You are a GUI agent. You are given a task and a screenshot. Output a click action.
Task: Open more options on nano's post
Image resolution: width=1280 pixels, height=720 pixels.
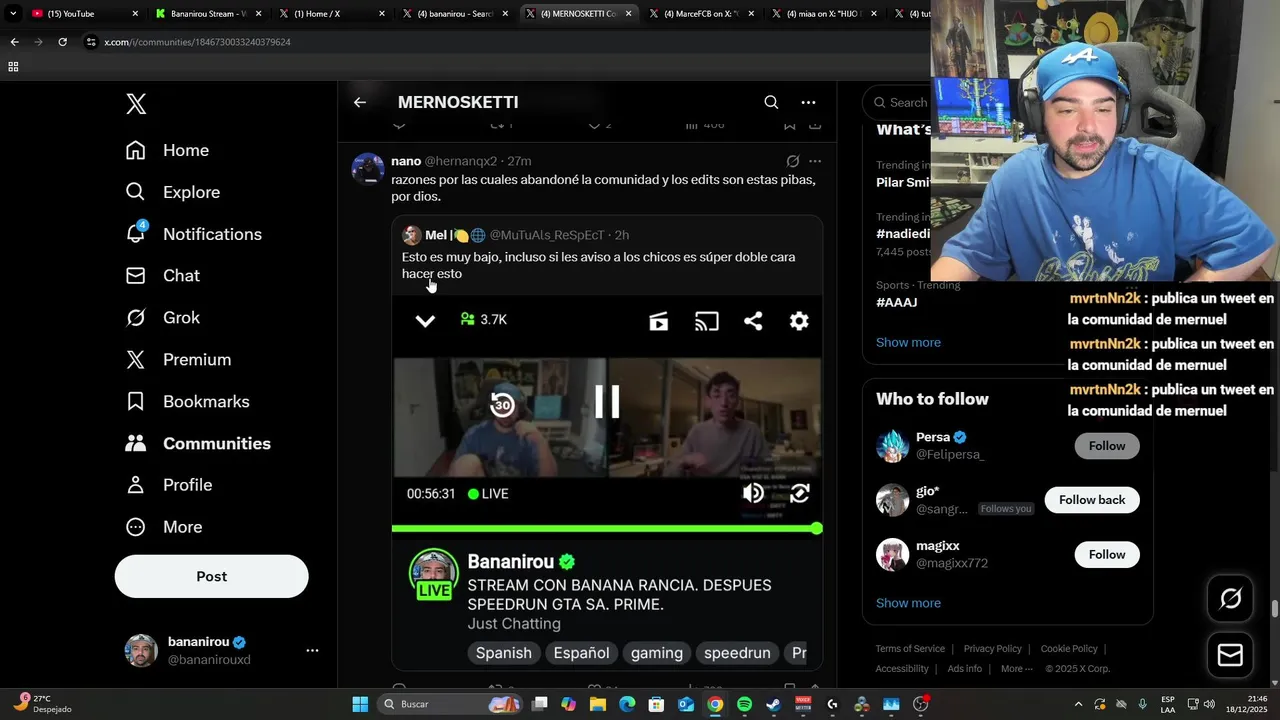[x=815, y=161]
